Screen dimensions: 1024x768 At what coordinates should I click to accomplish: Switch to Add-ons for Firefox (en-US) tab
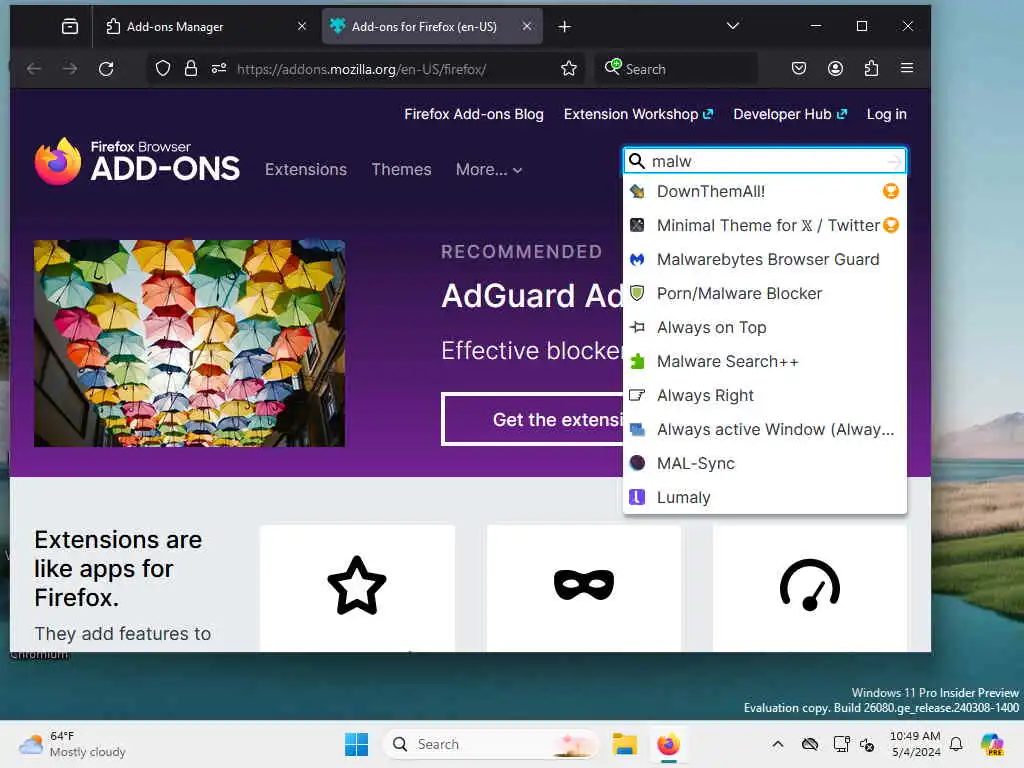[432, 27]
